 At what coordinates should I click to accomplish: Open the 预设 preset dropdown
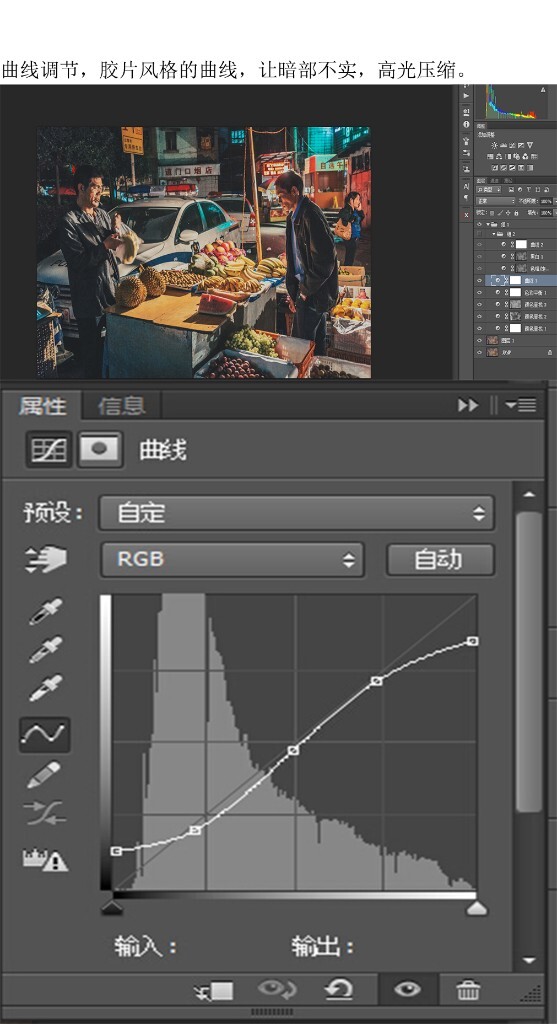click(296, 513)
